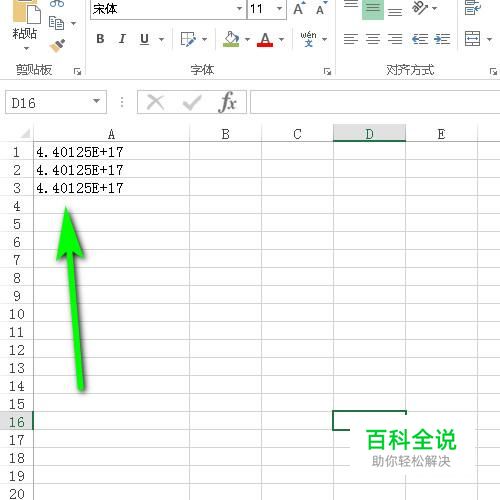Click the font size box showing 11
500x500 pixels.
pos(261,9)
